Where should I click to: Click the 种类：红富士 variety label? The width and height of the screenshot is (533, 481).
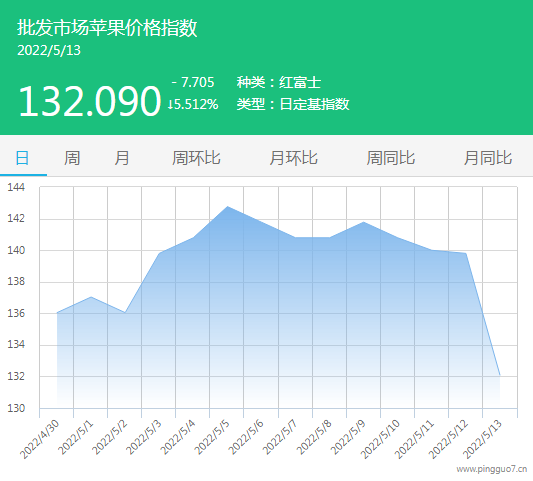tap(279, 83)
